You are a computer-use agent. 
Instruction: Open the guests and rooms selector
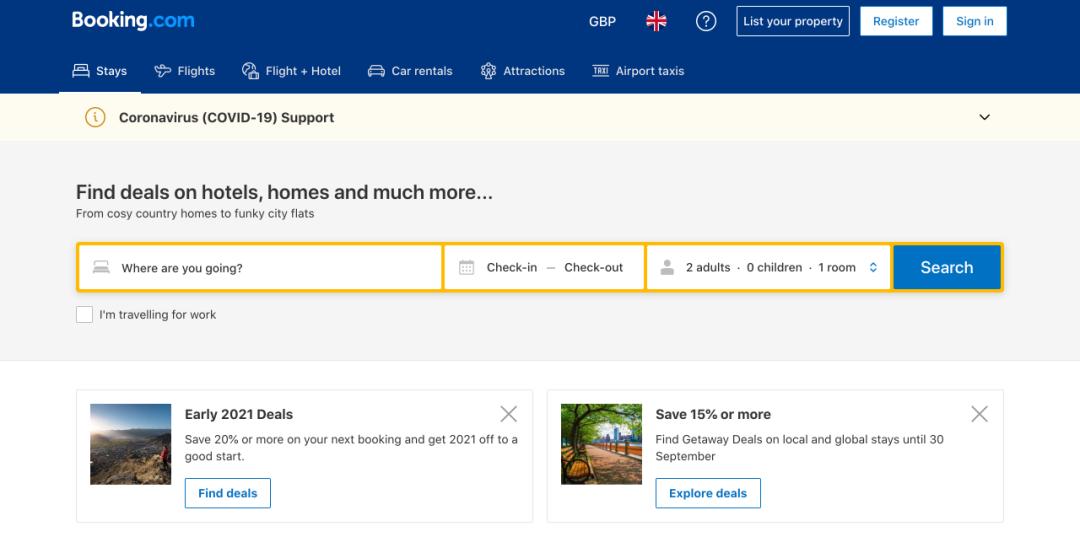tap(768, 268)
